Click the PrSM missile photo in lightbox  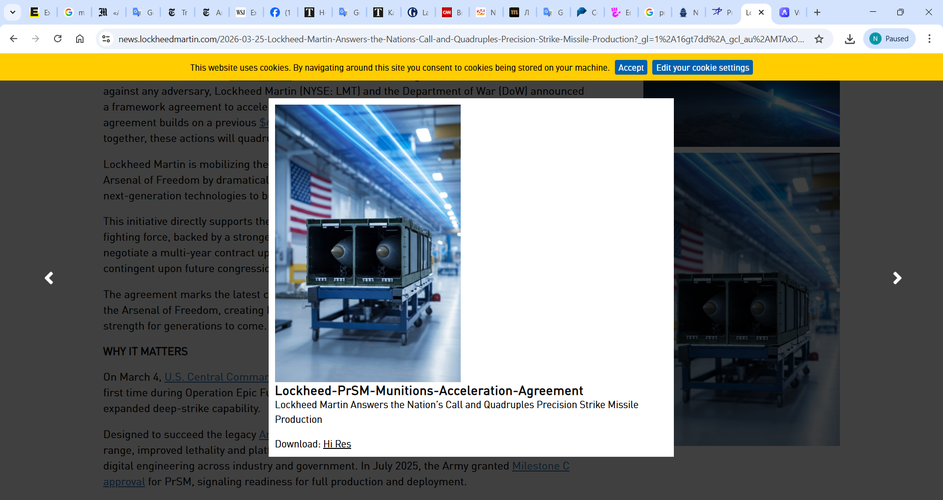coord(367,242)
